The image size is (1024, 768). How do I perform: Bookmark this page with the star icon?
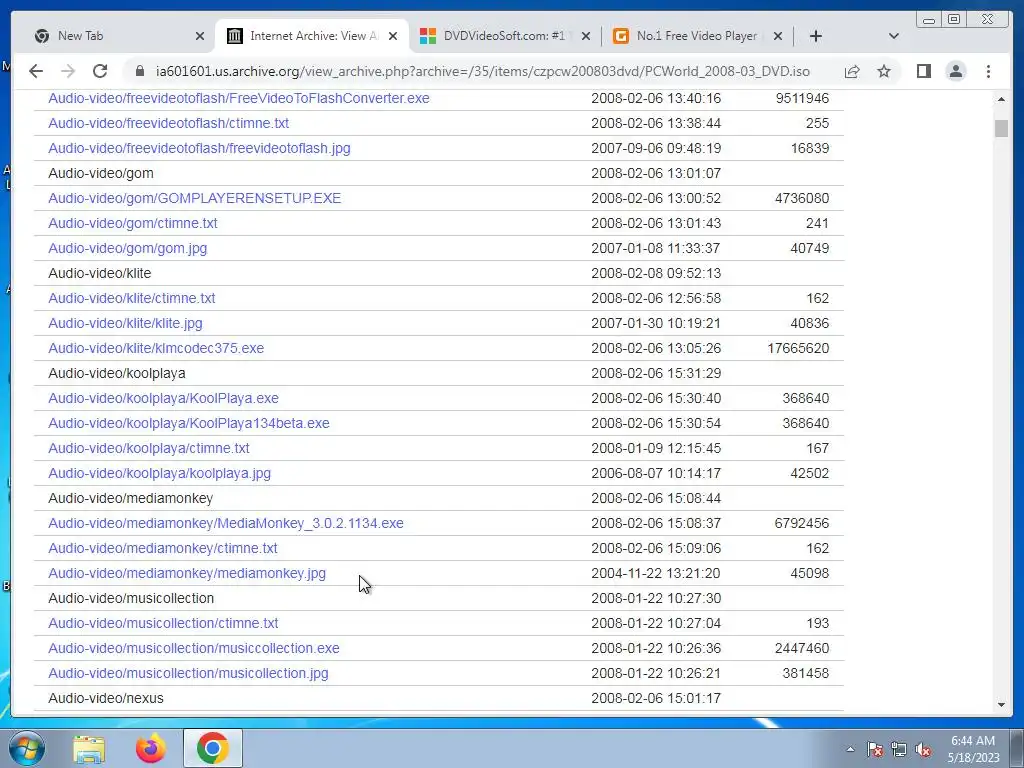(x=884, y=71)
